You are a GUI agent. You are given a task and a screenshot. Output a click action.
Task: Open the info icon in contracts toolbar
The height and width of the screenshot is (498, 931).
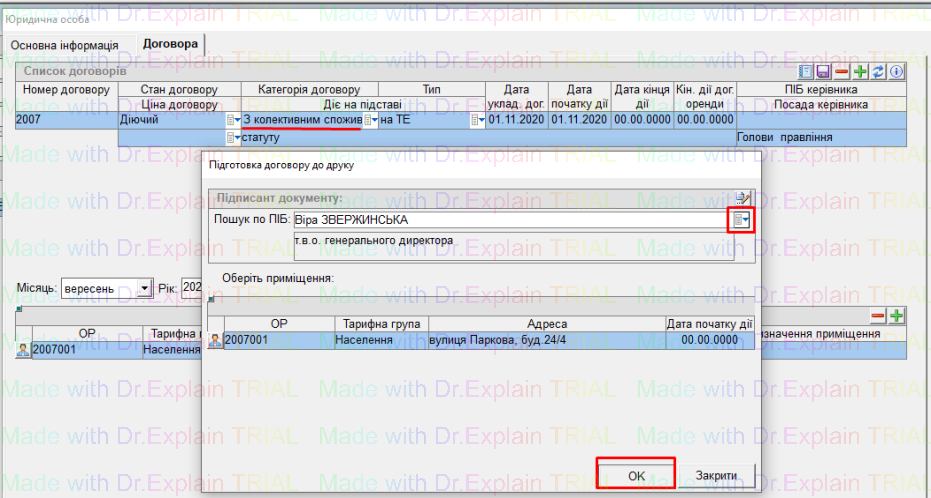[x=896, y=72]
